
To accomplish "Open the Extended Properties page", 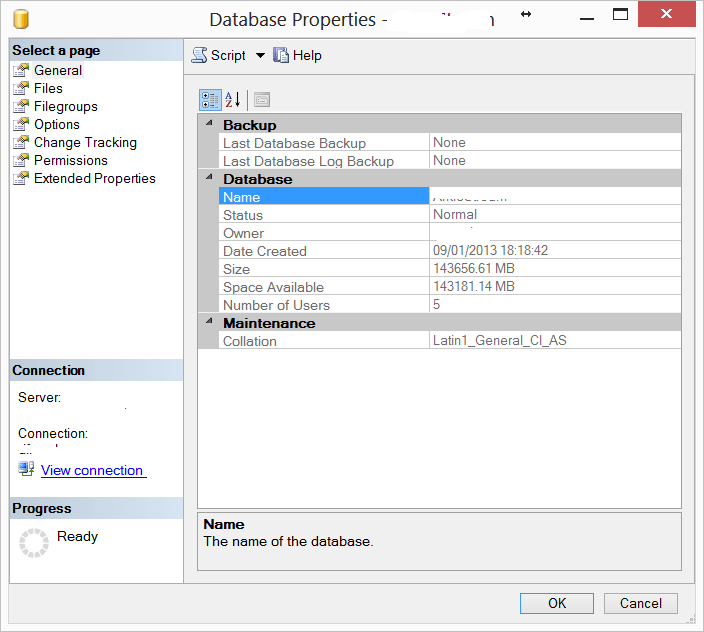I will [95, 178].
